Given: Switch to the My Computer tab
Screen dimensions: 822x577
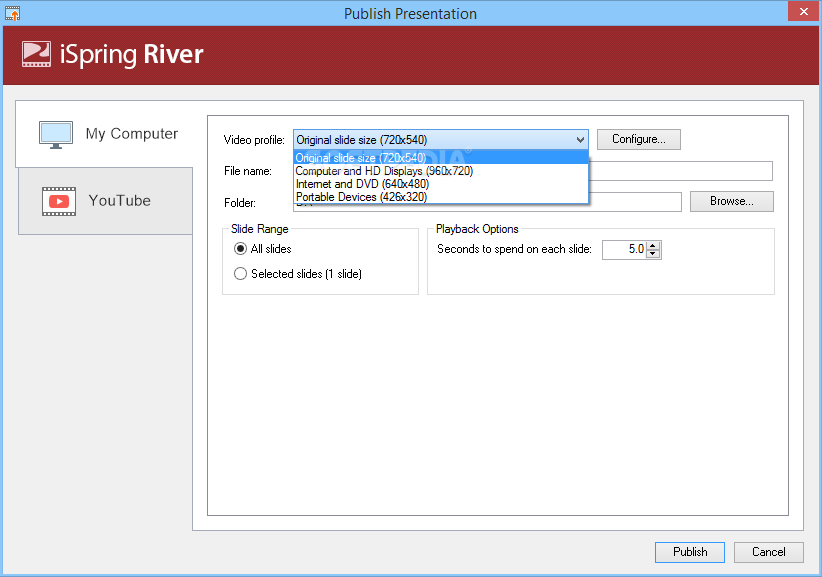Looking at the screenshot, I should click(x=104, y=134).
